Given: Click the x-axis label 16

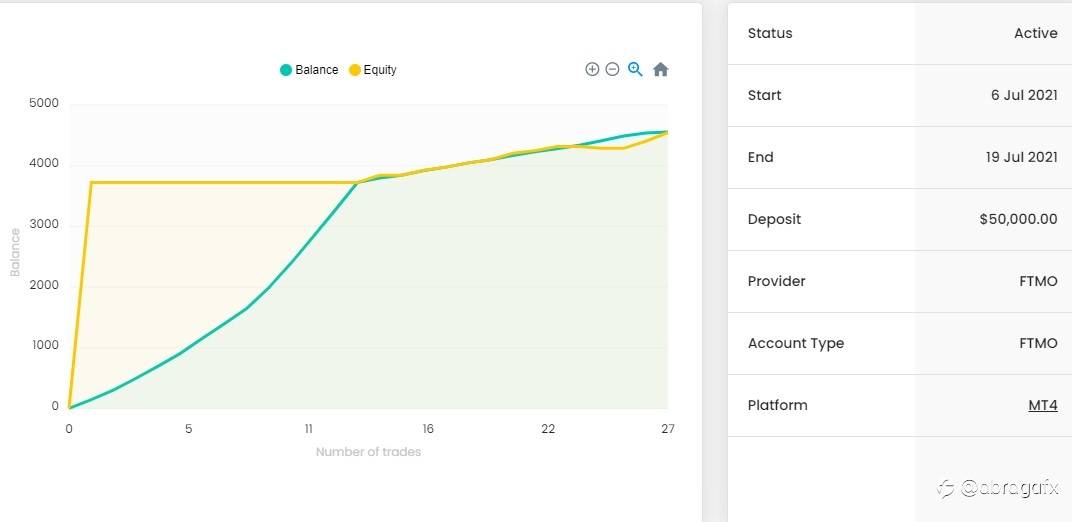Looking at the screenshot, I should tap(428, 429).
